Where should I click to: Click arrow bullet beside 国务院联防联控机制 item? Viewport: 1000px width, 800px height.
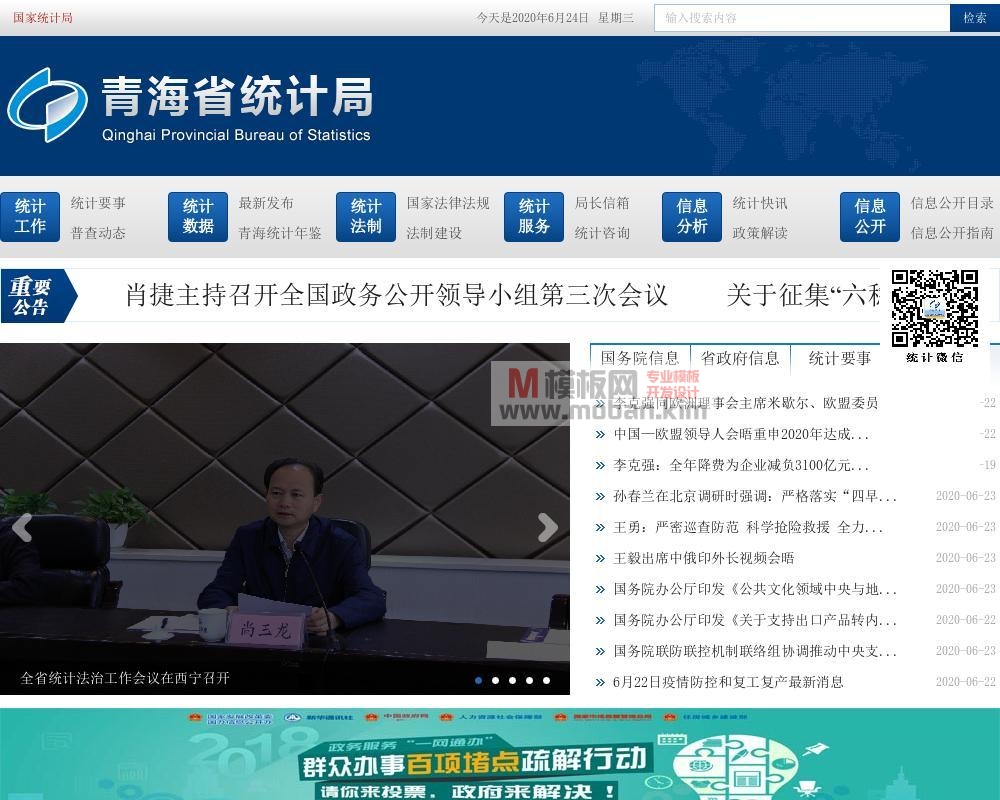pyautogui.click(x=599, y=651)
